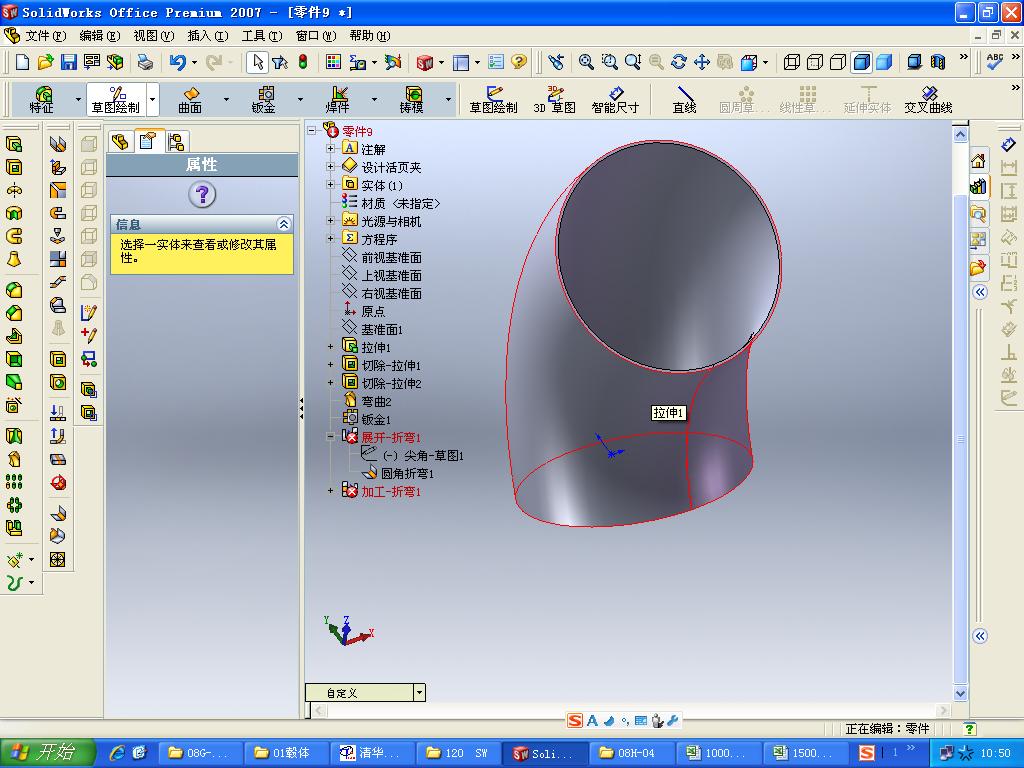Open the 插入(I) menu

coord(208,35)
